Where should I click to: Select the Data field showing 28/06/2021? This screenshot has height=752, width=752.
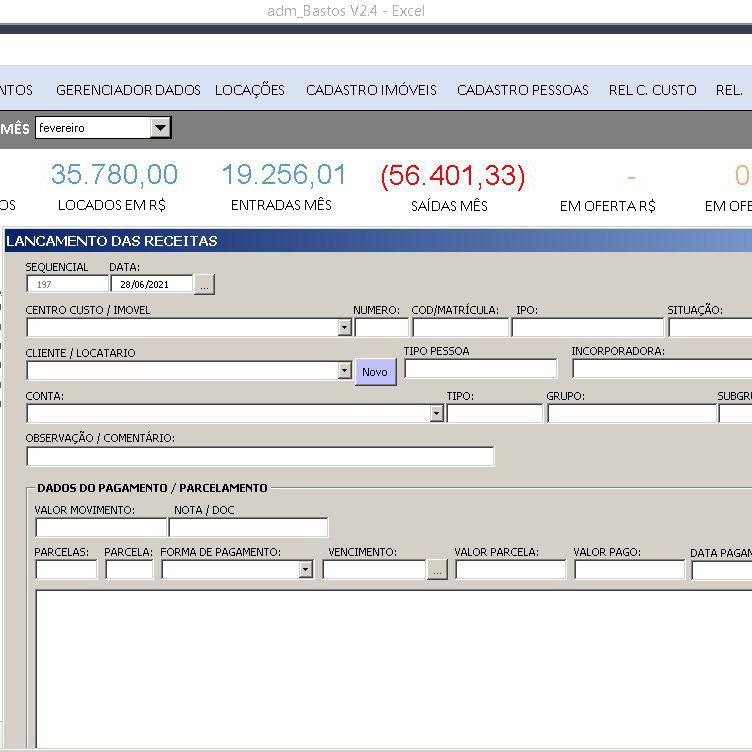click(x=151, y=285)
